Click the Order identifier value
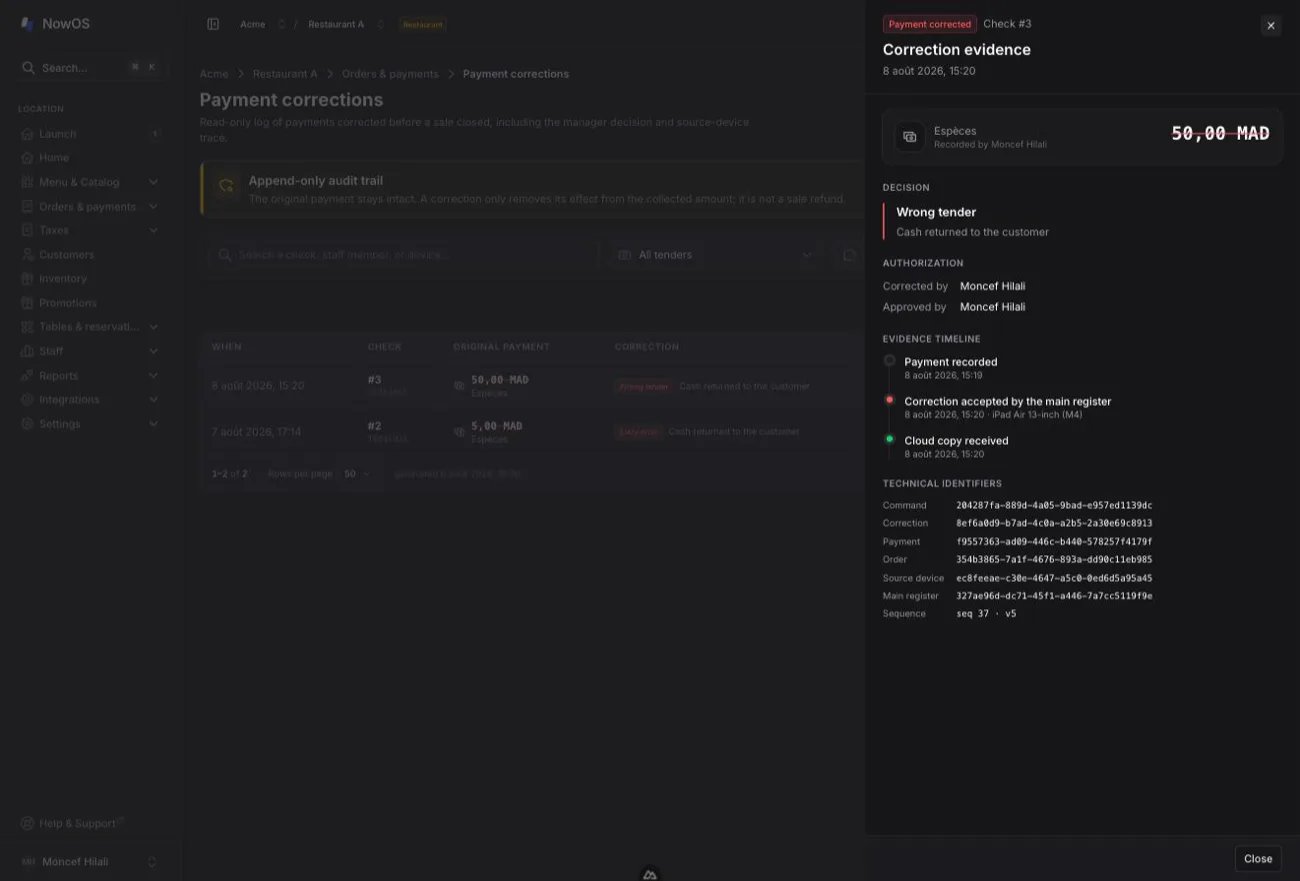 point(1054,560)
